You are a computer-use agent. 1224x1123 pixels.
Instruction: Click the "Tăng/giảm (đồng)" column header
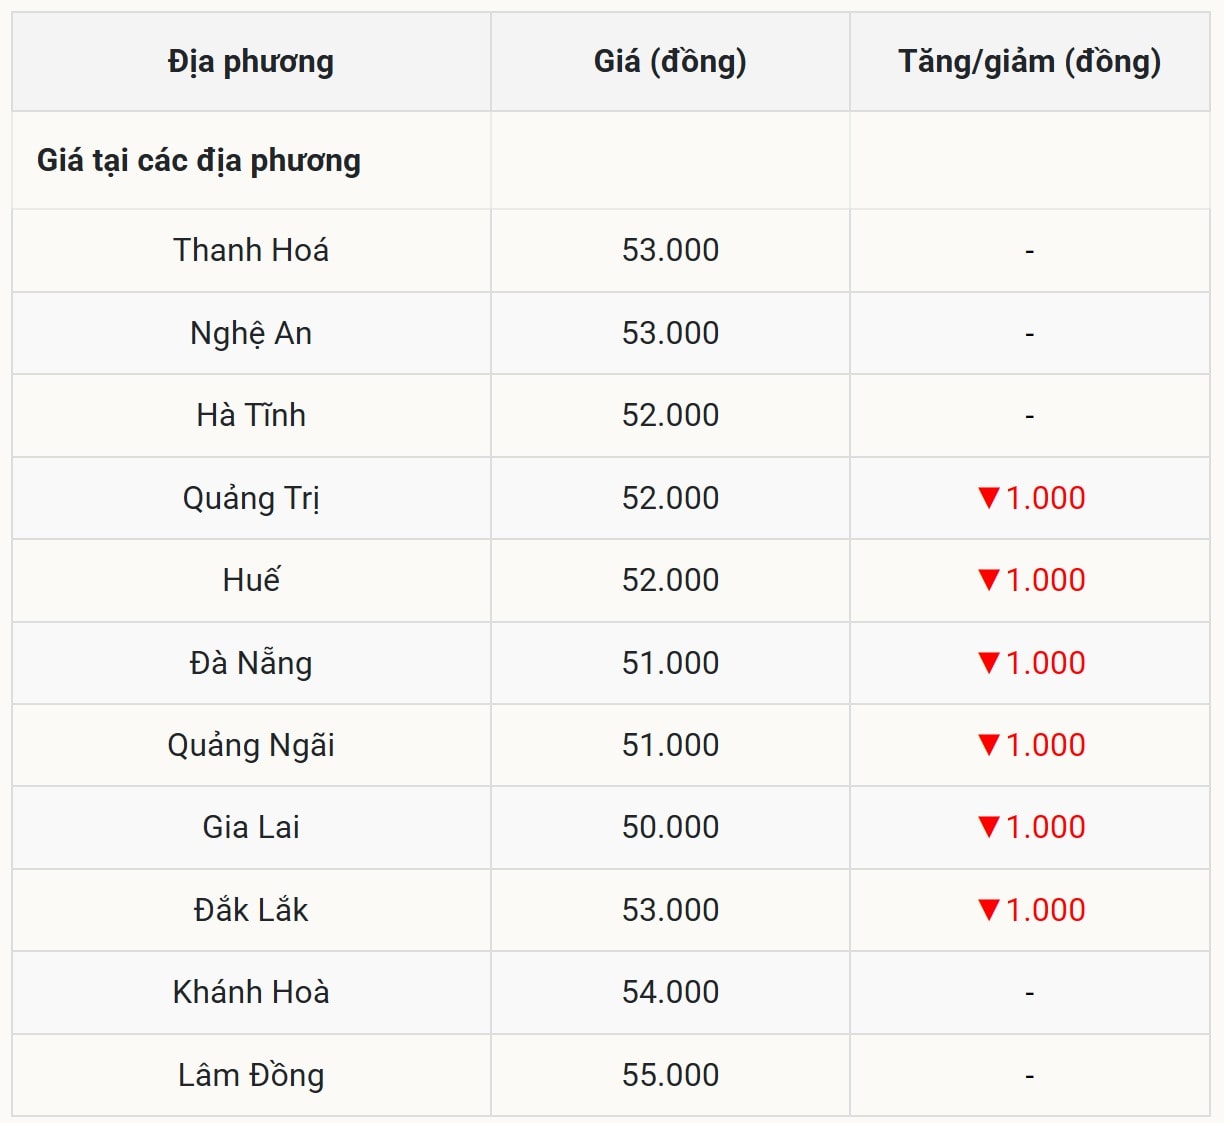tap(1029, 62)
